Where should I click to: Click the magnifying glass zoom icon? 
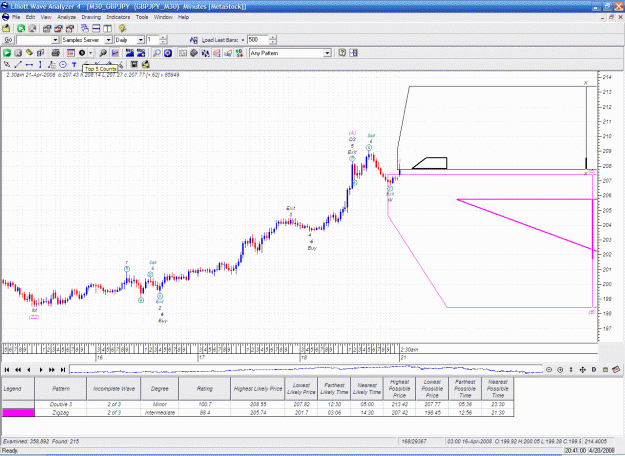click(157, 53)
